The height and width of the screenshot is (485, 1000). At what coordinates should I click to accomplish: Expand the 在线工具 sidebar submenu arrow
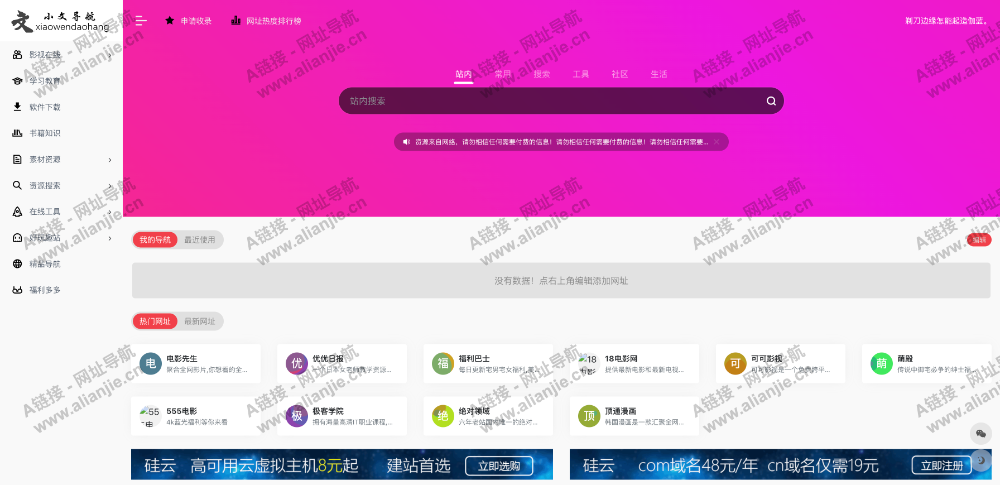point(110,212)
